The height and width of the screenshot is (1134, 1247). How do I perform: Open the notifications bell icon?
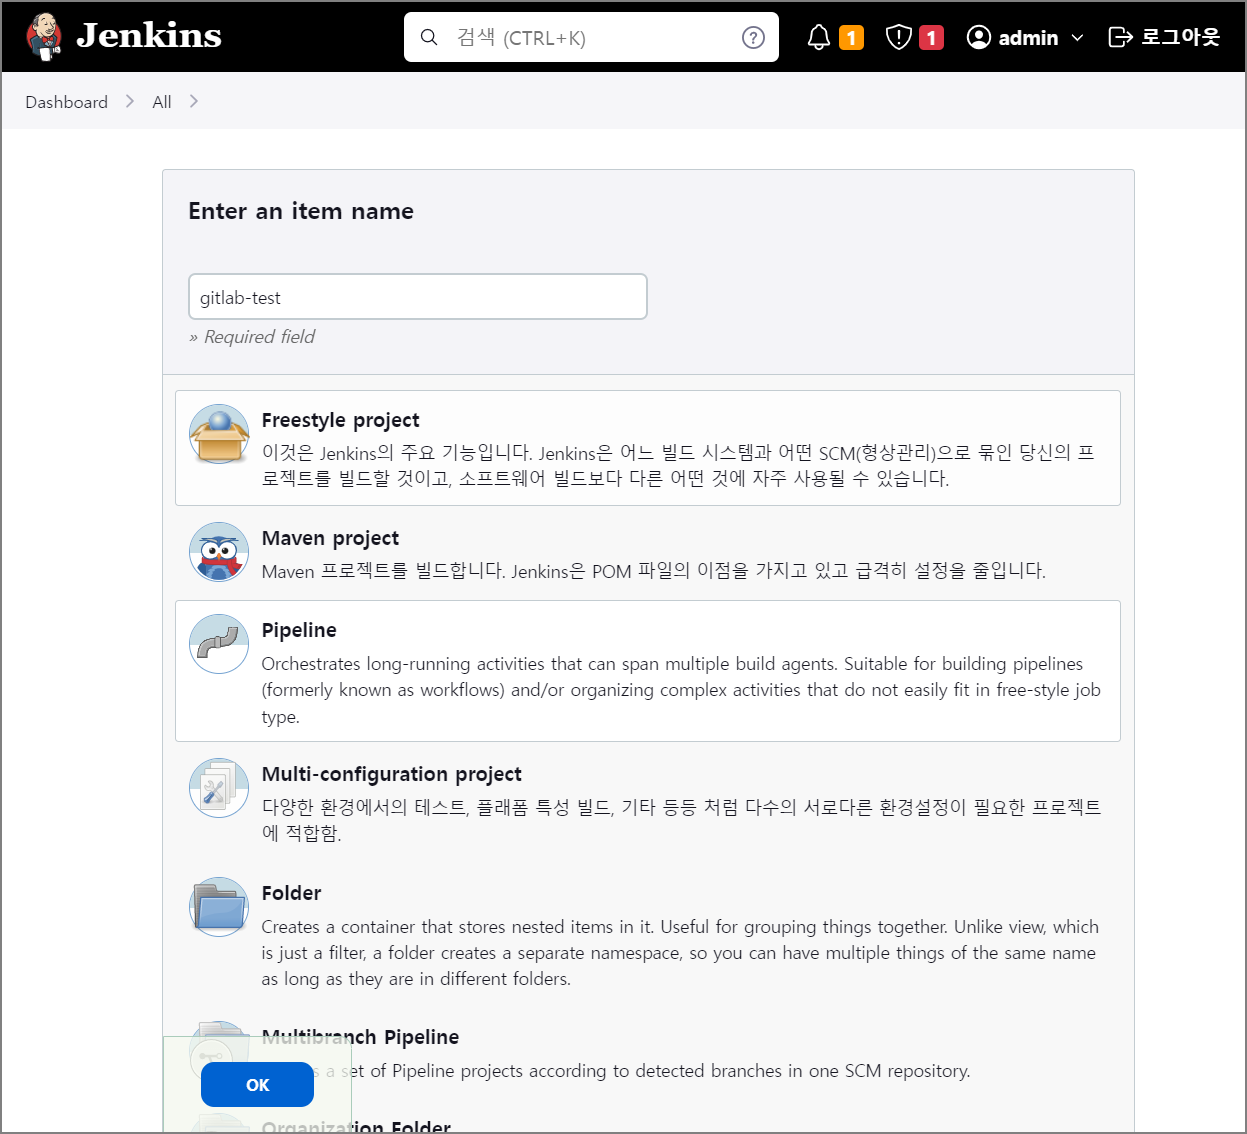pos(818,38)
